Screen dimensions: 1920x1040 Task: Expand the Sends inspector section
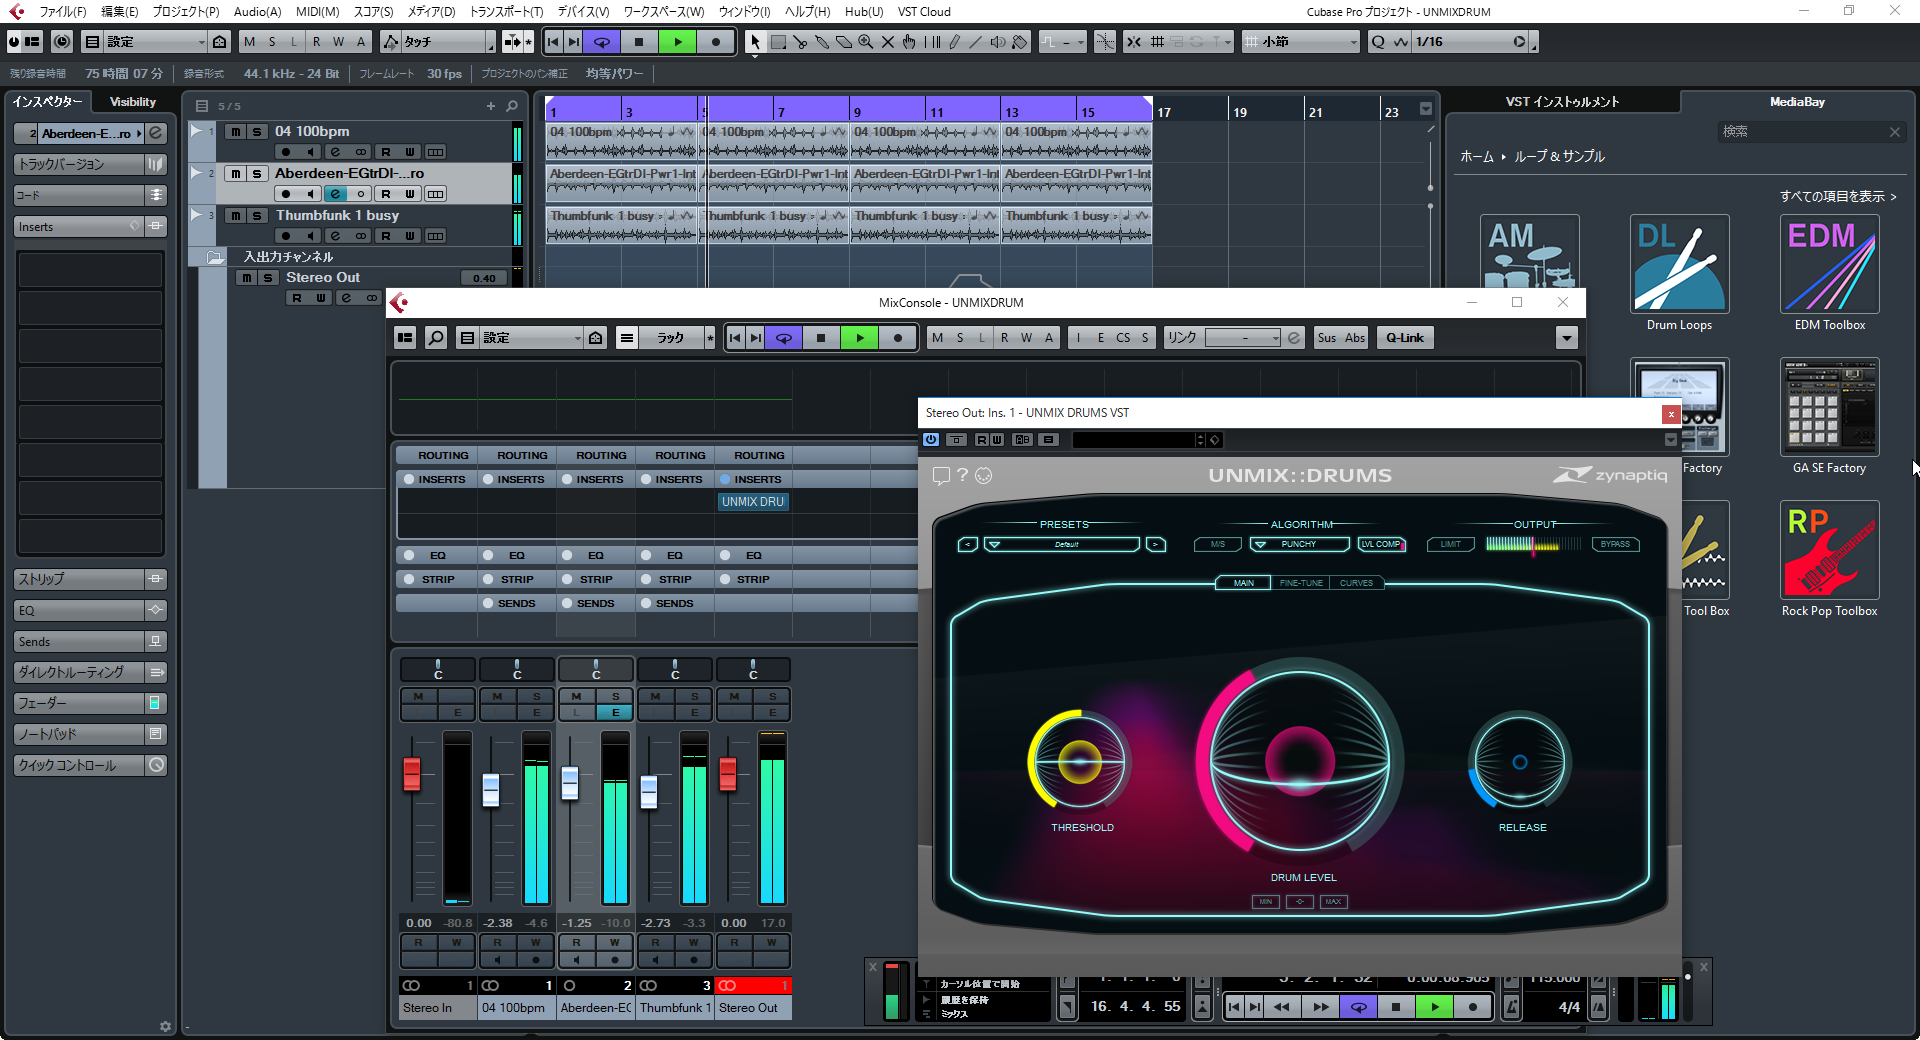click(80, 642)
